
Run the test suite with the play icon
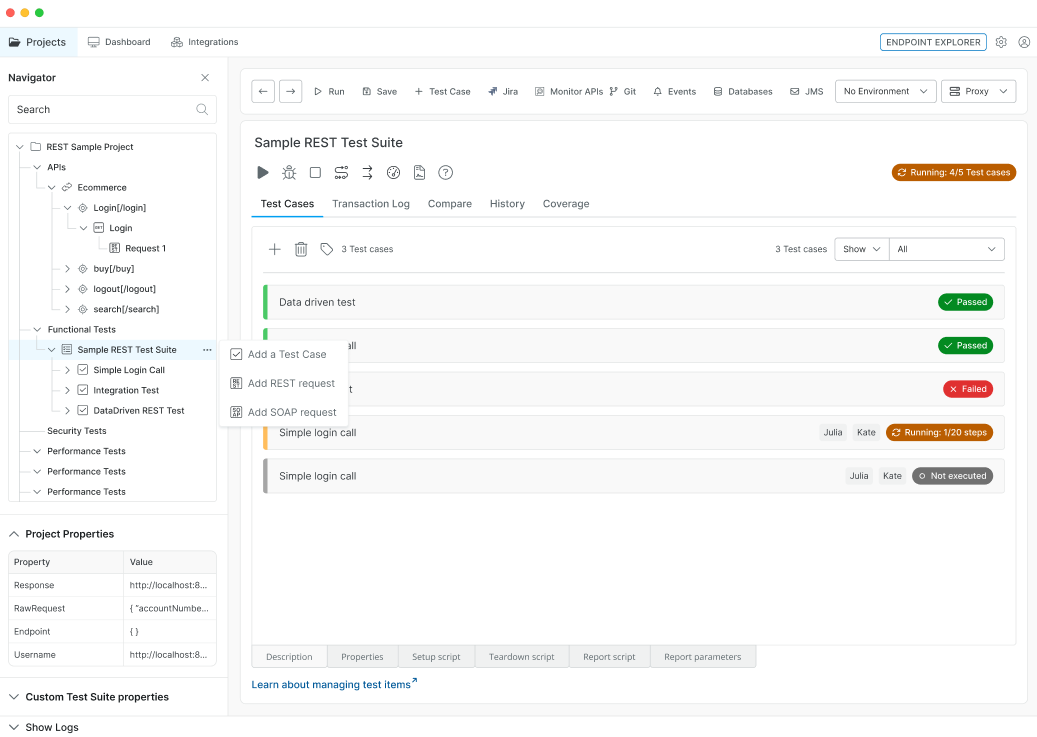pyautogui.click(x=263, y=172)
